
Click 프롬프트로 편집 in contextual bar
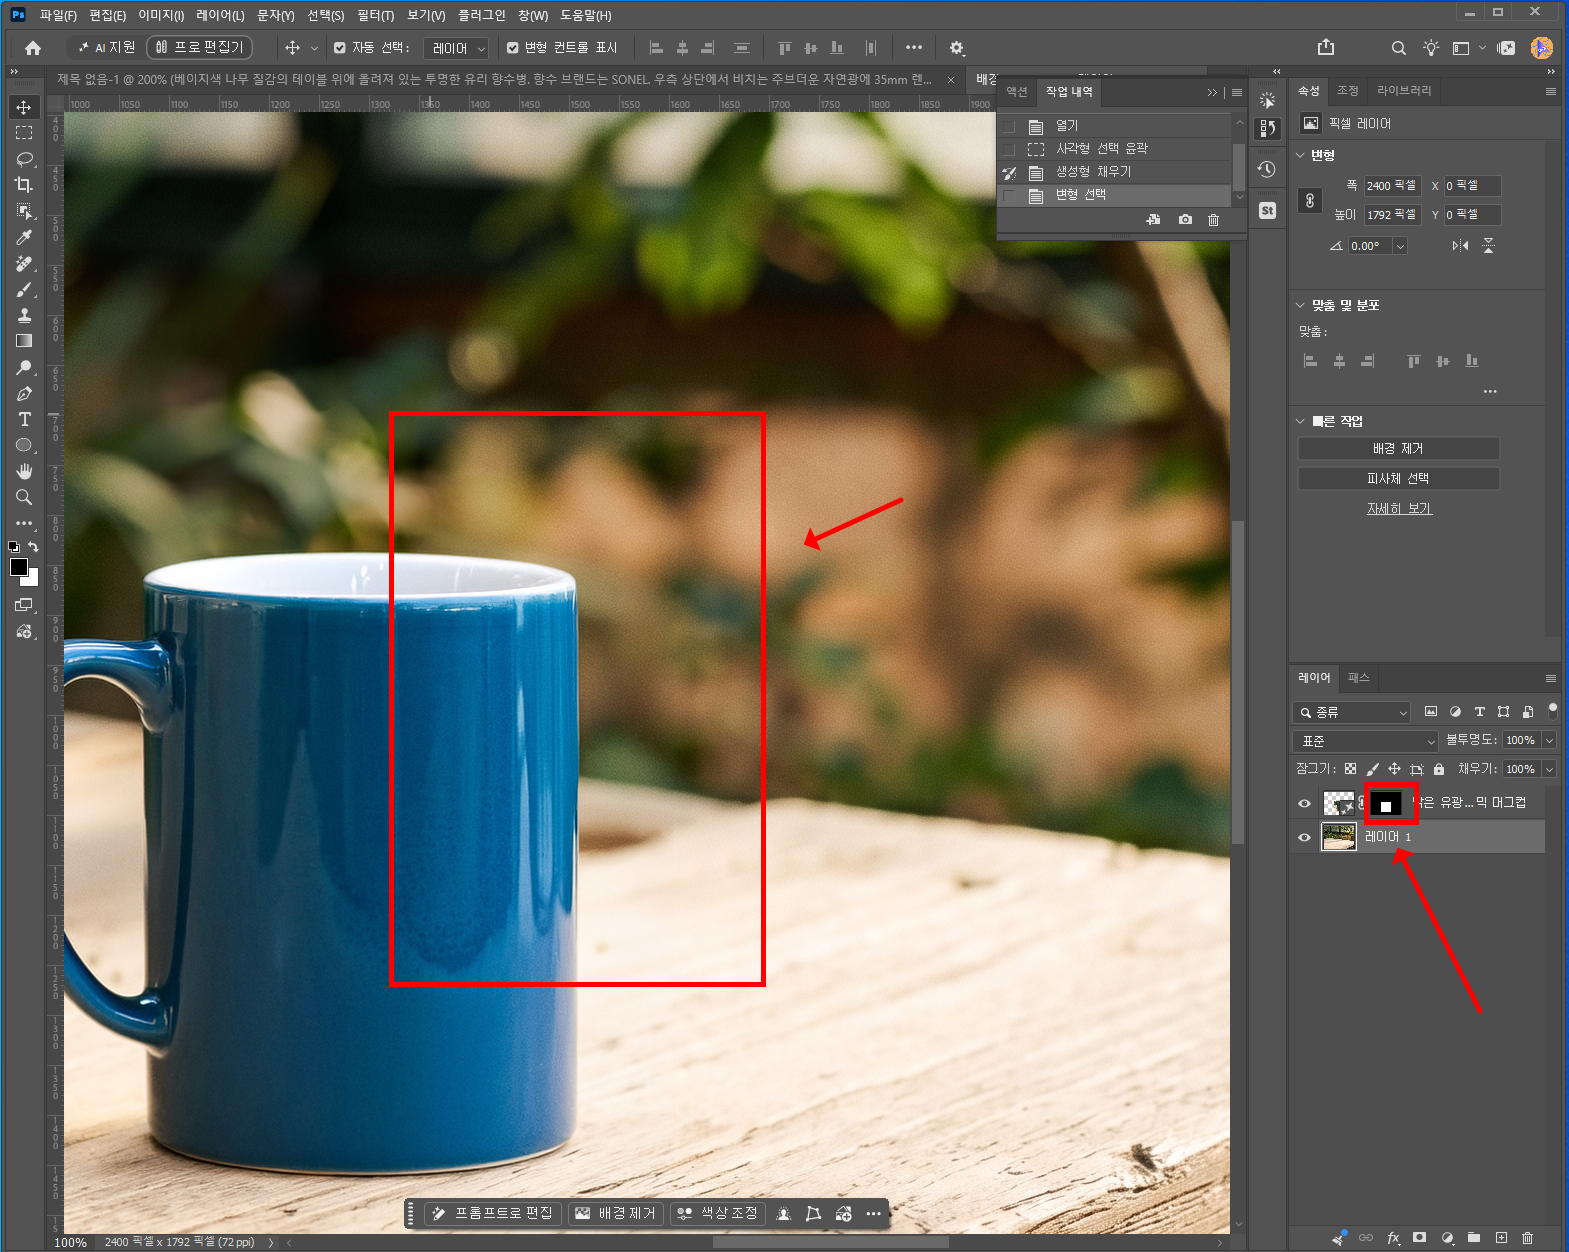pyautogui.click(x=493, y=1213)
